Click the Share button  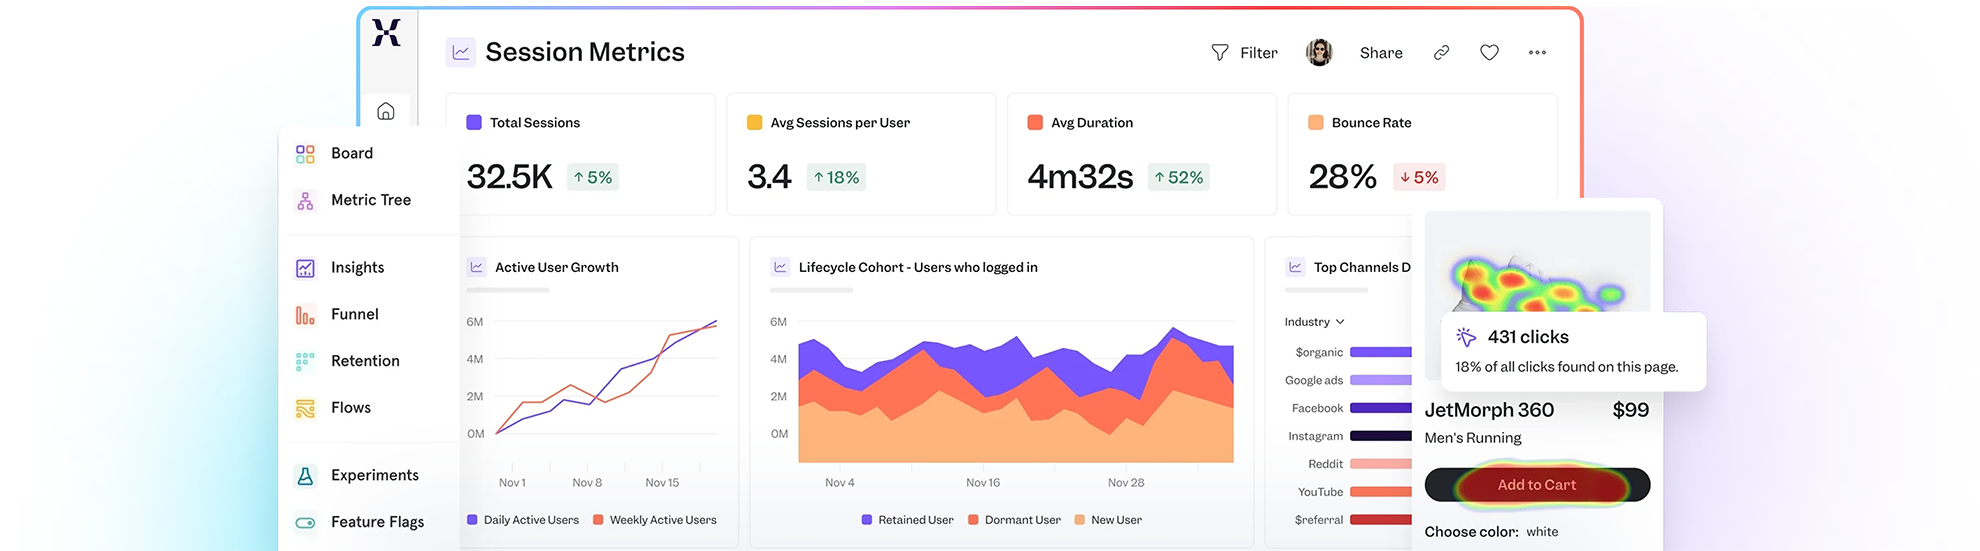1380,53
